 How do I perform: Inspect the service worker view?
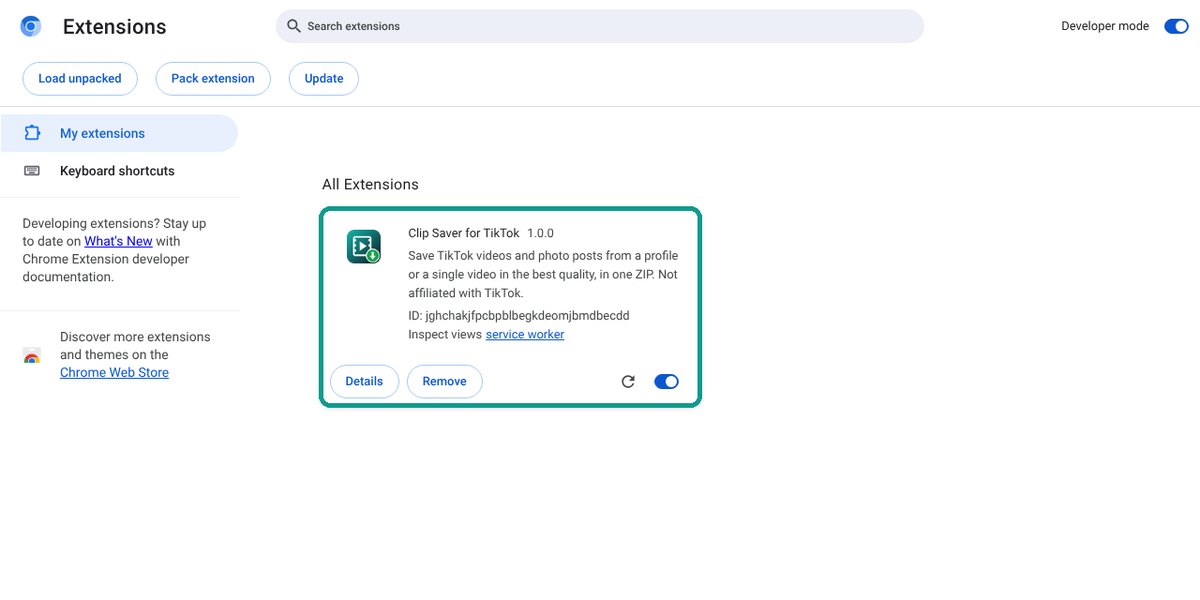coord(525,334)
